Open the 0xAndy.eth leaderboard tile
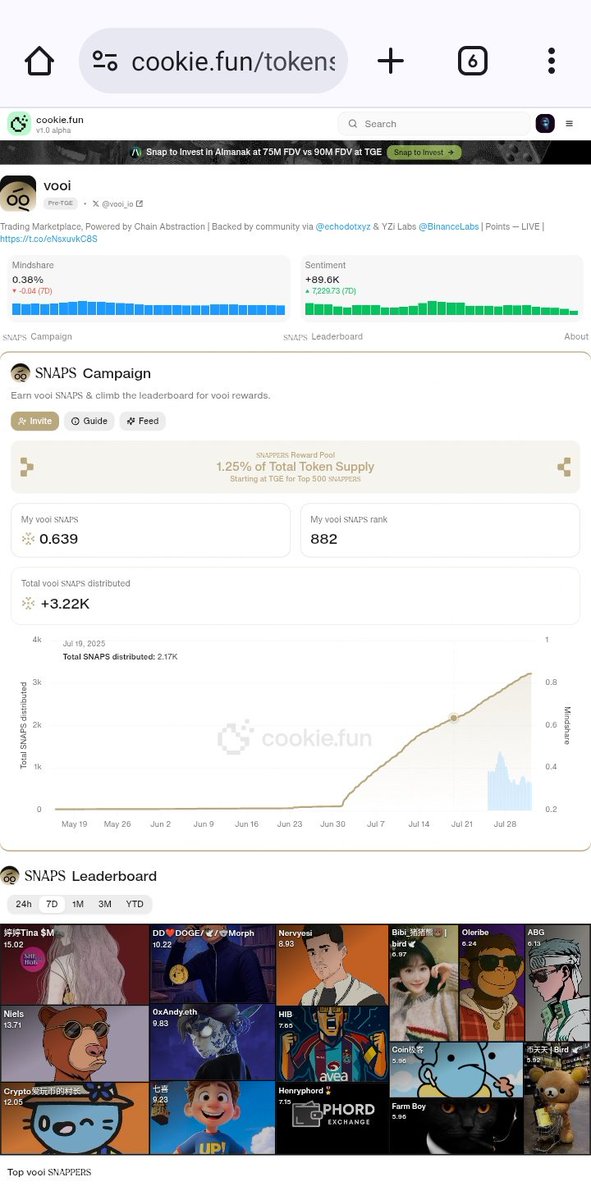This screenshot has height=1200, width=591. (212, 1043)
